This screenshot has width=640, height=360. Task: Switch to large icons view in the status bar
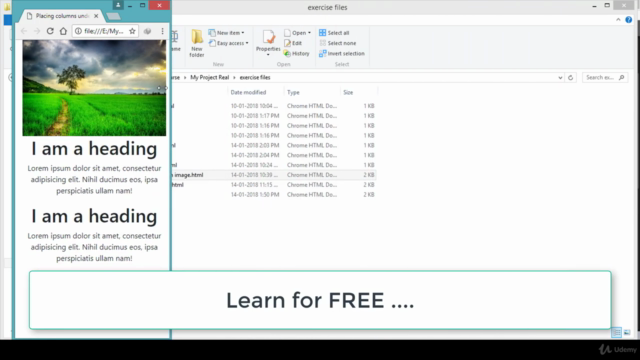click(627, 333)
